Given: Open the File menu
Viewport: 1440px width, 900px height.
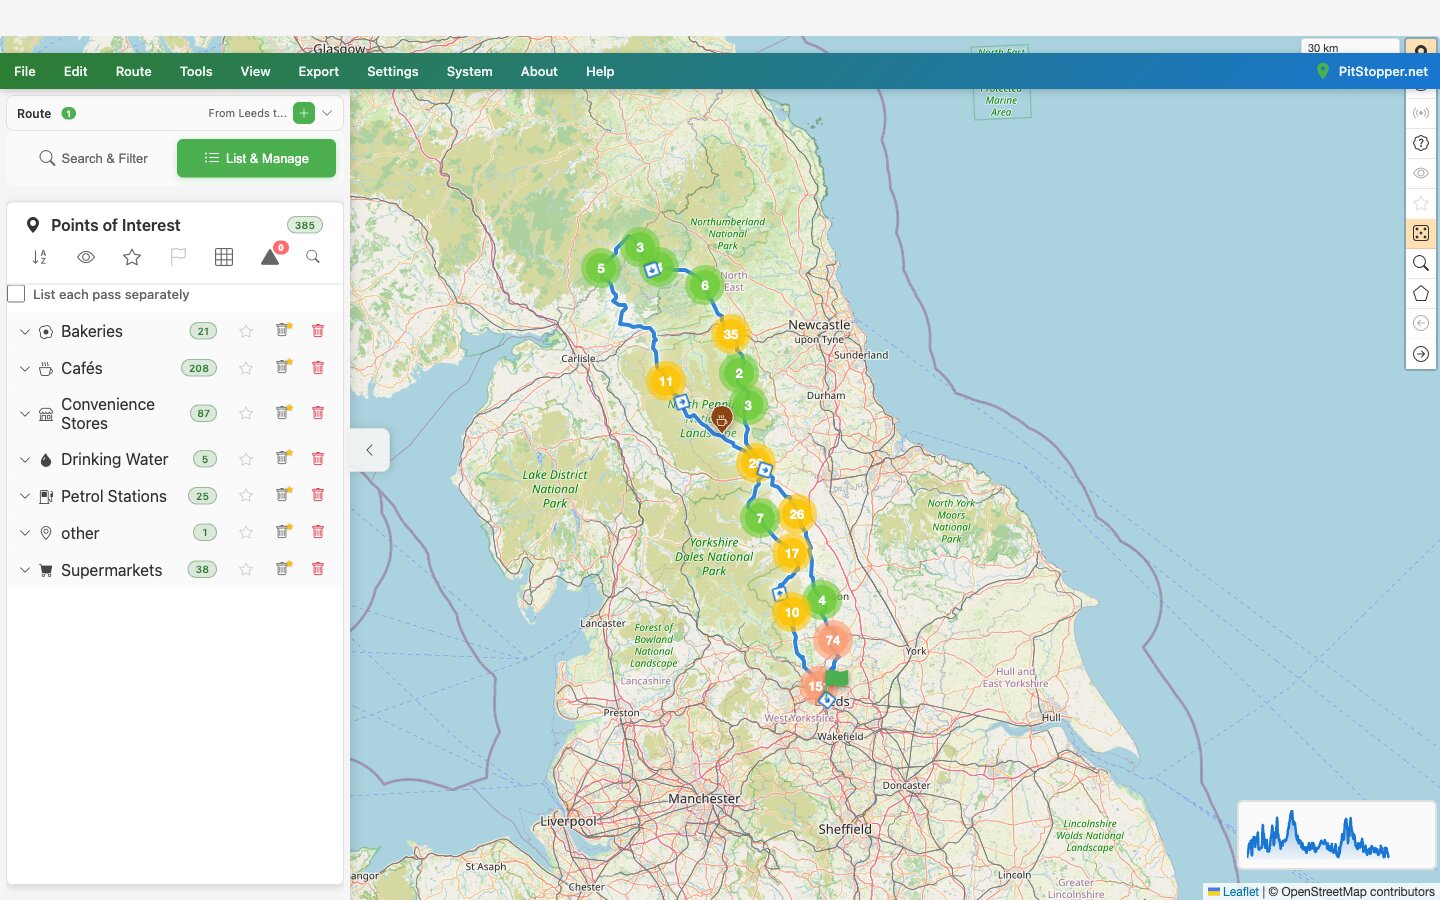Looking at the screenshot, I should 25,71.
